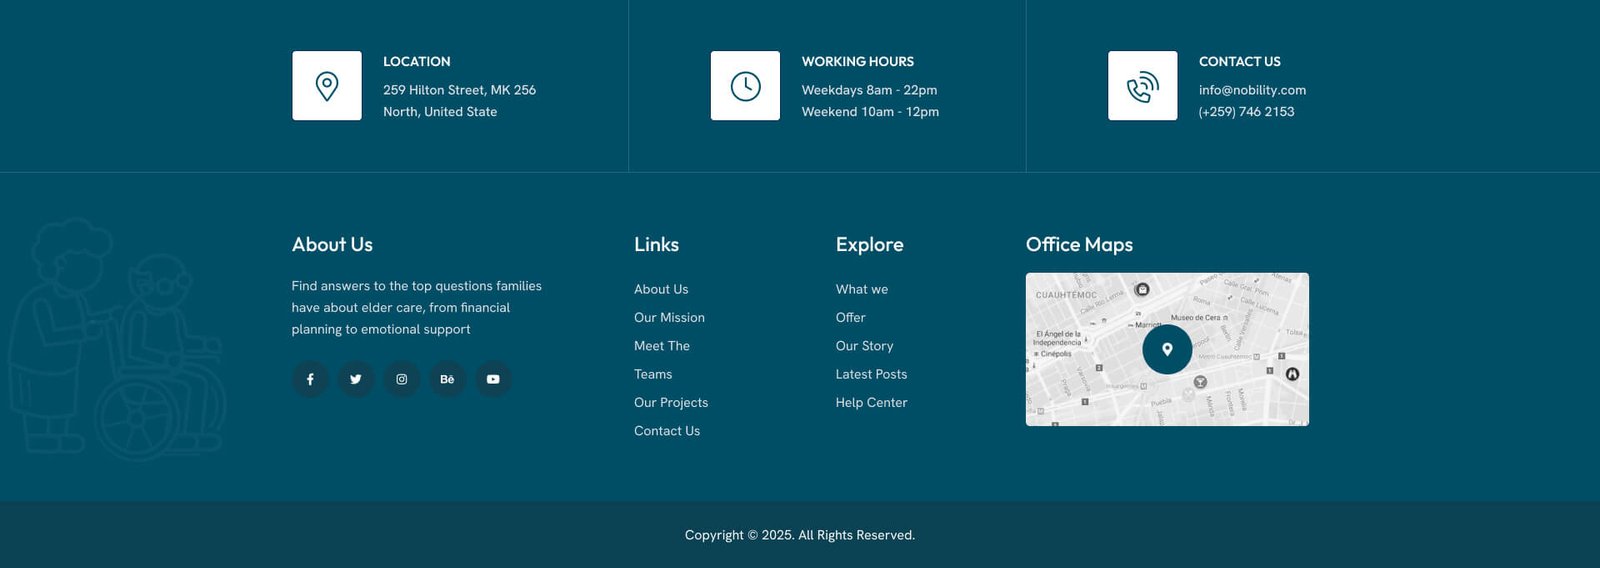Click the Meet The link
This screenshot has width=1600, height=568.
coord(662,346)
